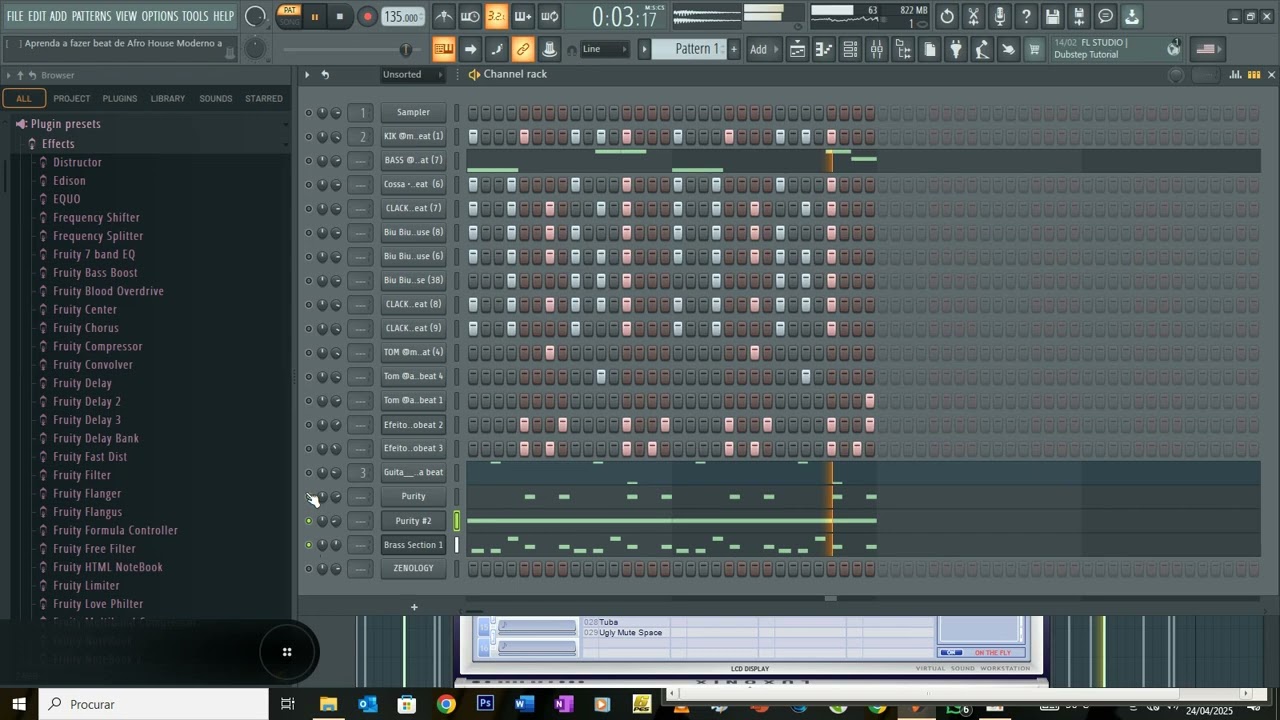
Task: Open the Line snap dropdown
Action: (x=605, y=49)
